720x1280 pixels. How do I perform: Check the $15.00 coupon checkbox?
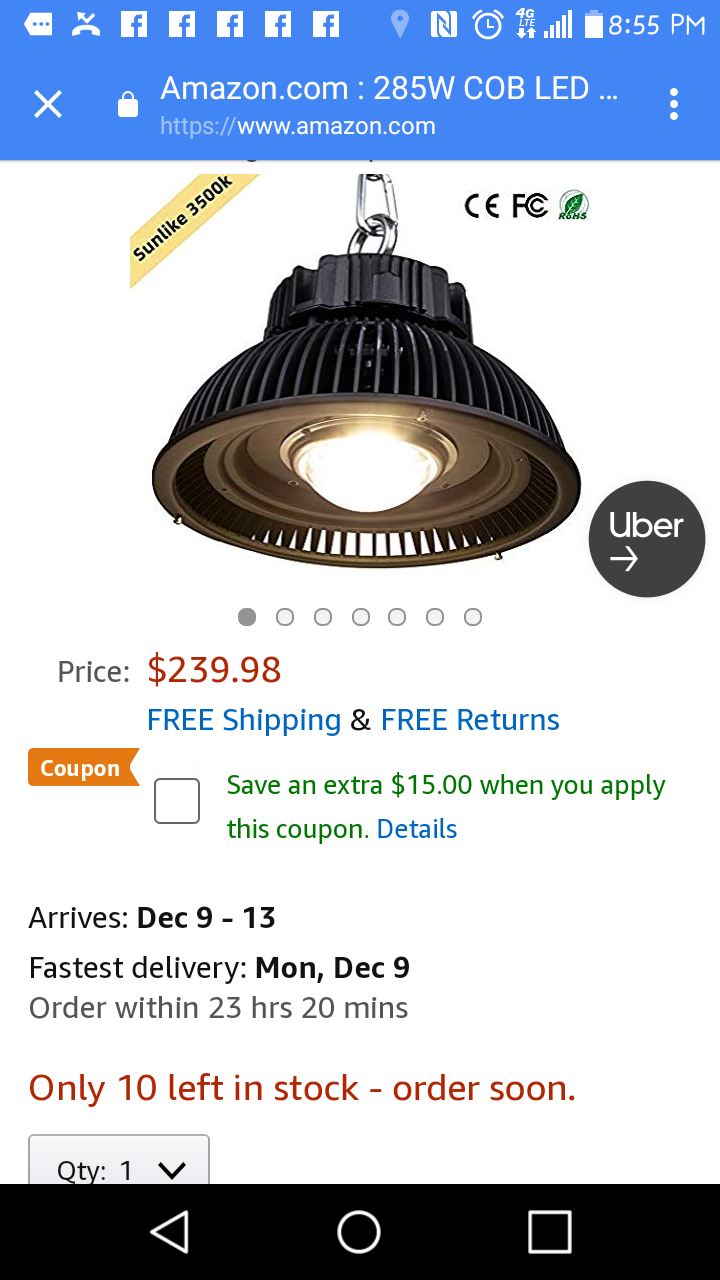177,801
